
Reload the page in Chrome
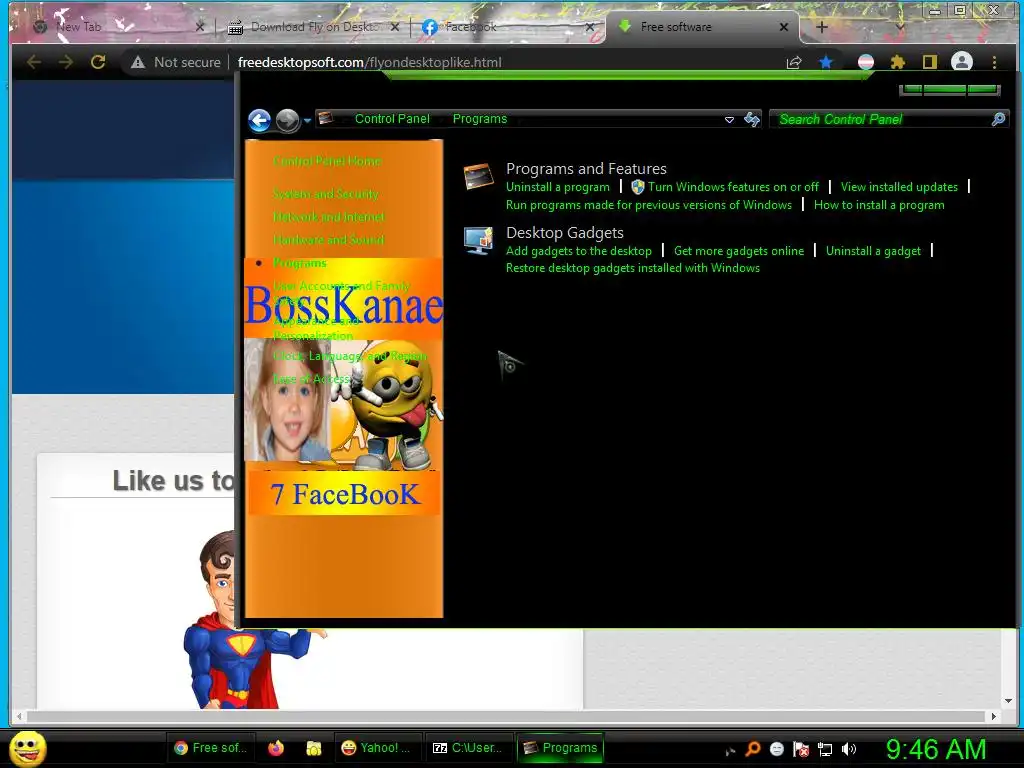98,62
